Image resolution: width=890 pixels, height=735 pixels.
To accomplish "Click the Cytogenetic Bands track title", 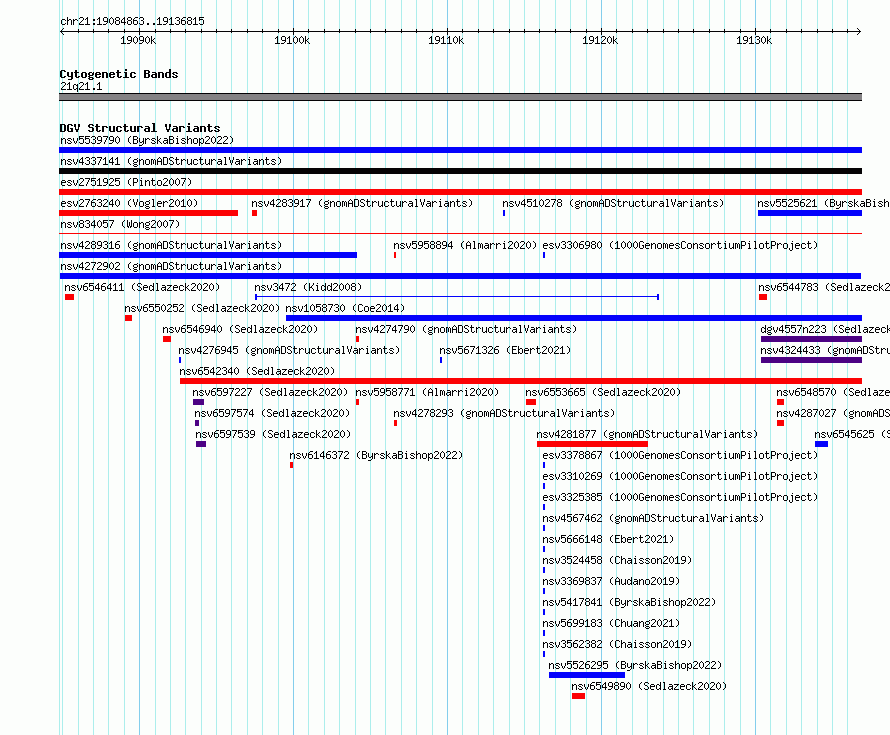I will pos(119,74).
